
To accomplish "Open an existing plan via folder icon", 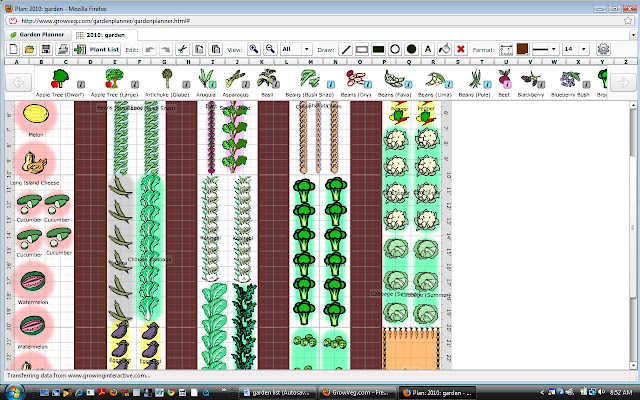I will [29, 49].
